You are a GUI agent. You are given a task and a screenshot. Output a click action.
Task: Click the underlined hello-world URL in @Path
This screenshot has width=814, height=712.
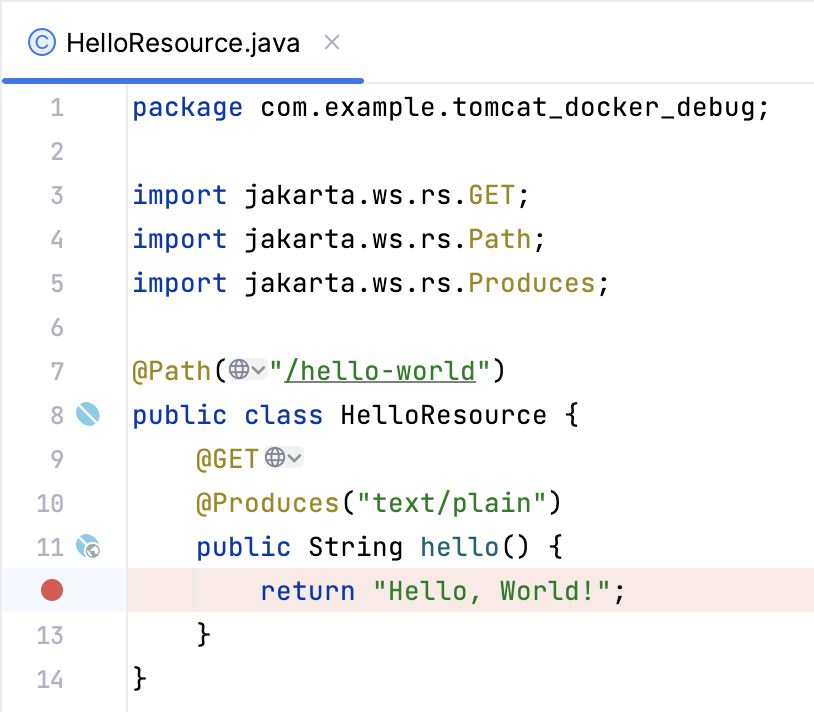(x=381, y=370)
